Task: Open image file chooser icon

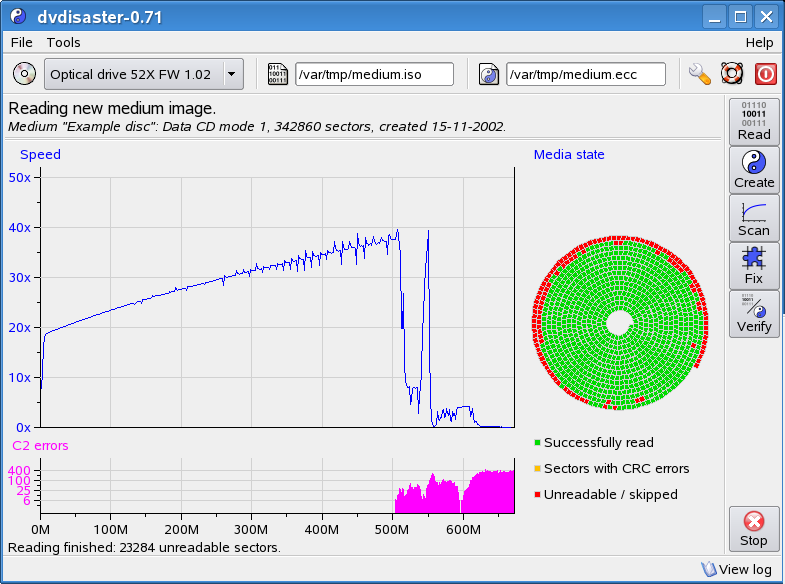Action: point(275,74)
